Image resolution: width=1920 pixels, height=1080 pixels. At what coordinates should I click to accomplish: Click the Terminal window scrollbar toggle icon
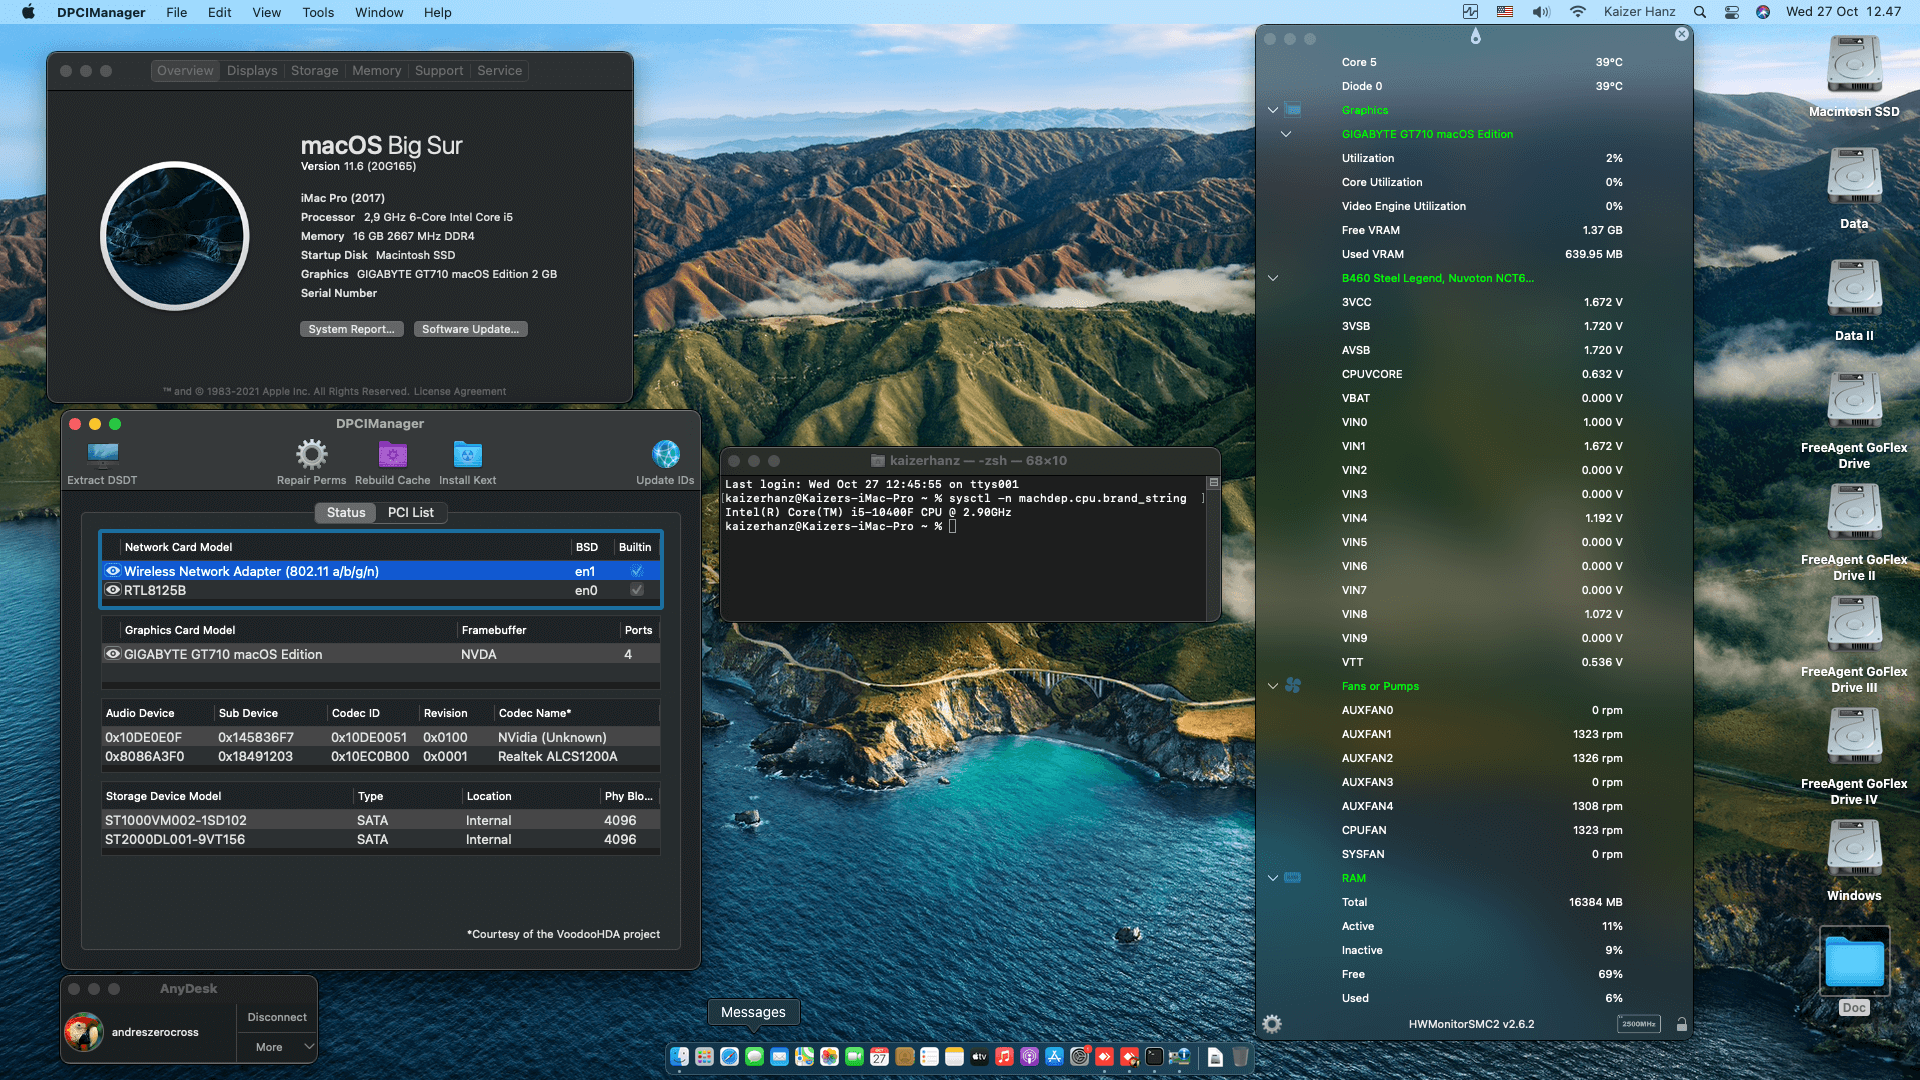coord(1213,482)
